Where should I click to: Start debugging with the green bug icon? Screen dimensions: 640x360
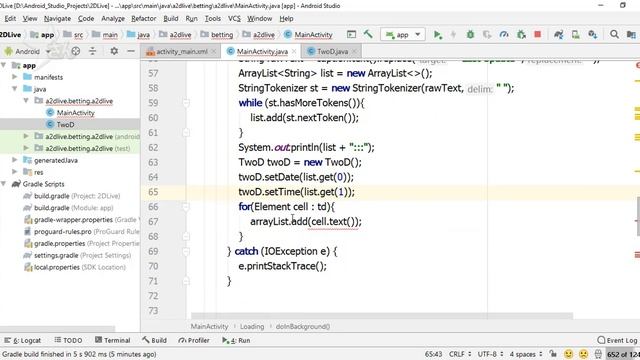point(470,35)
